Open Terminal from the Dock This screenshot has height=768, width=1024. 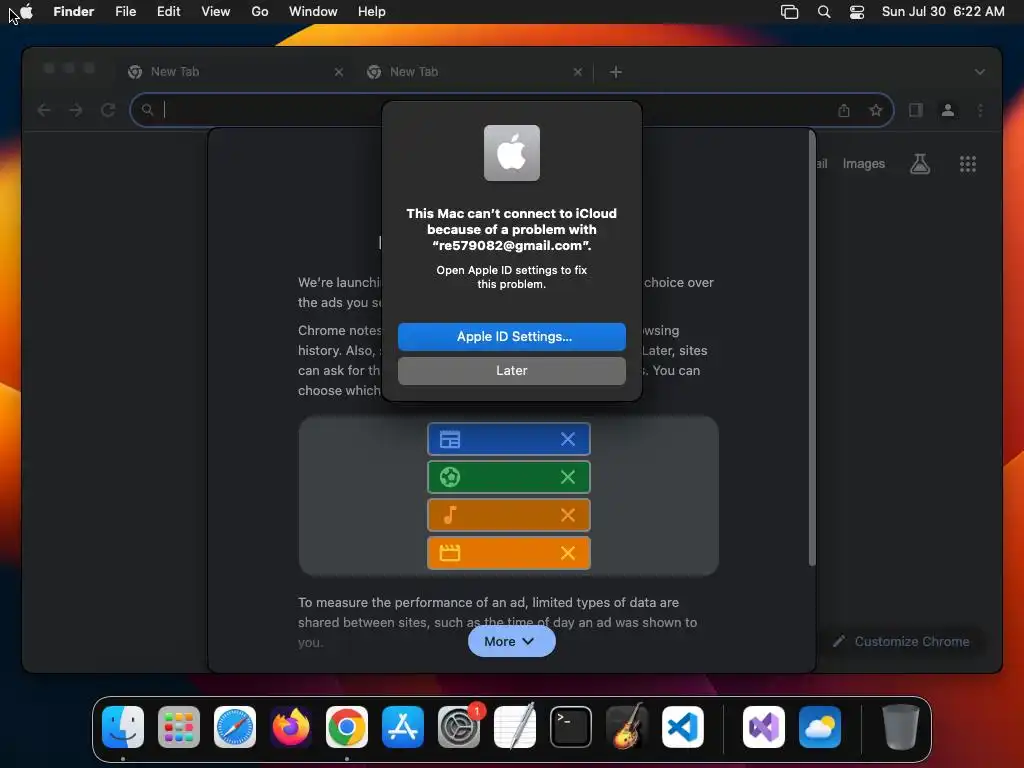point(571,727)
